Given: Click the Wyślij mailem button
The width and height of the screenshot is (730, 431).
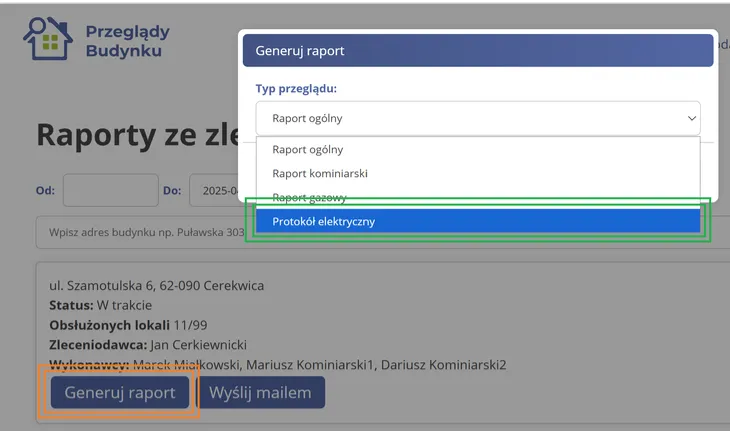Looking at the screenshot, I should coord(260,392).
